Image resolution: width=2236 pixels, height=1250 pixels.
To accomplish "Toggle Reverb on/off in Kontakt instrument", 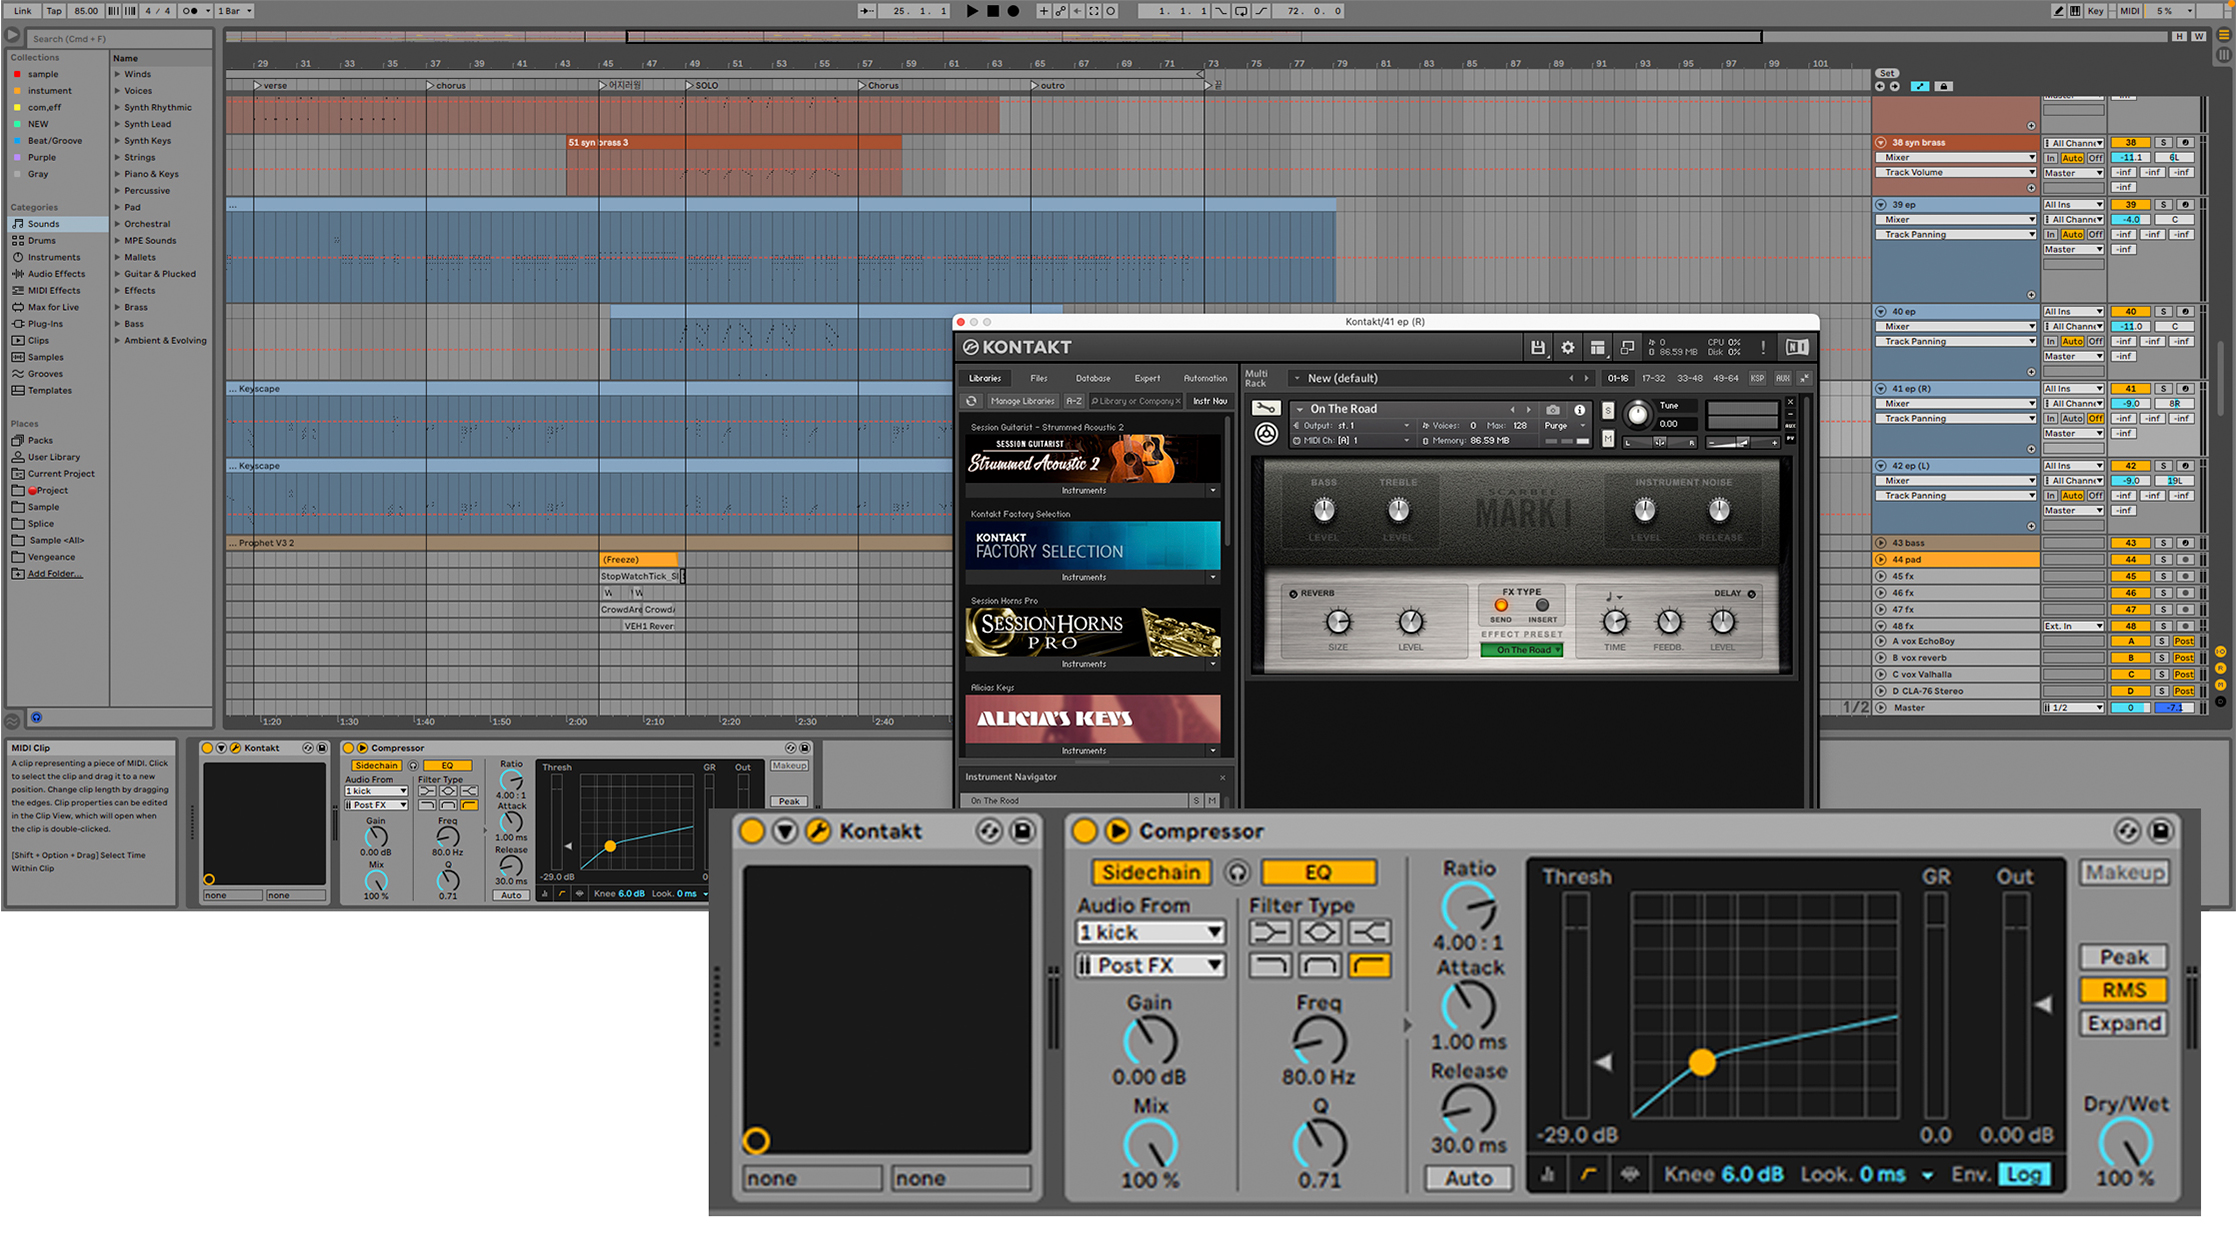I will (x=1293, y=594).
